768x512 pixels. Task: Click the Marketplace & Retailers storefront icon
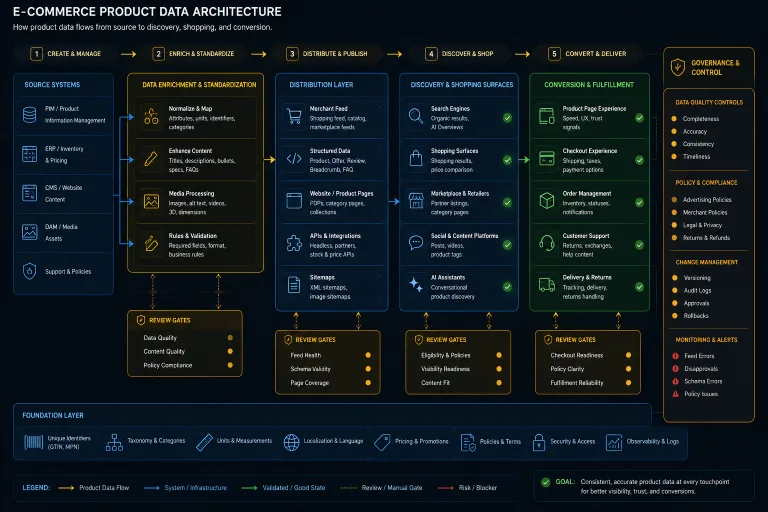coord(416,201)
